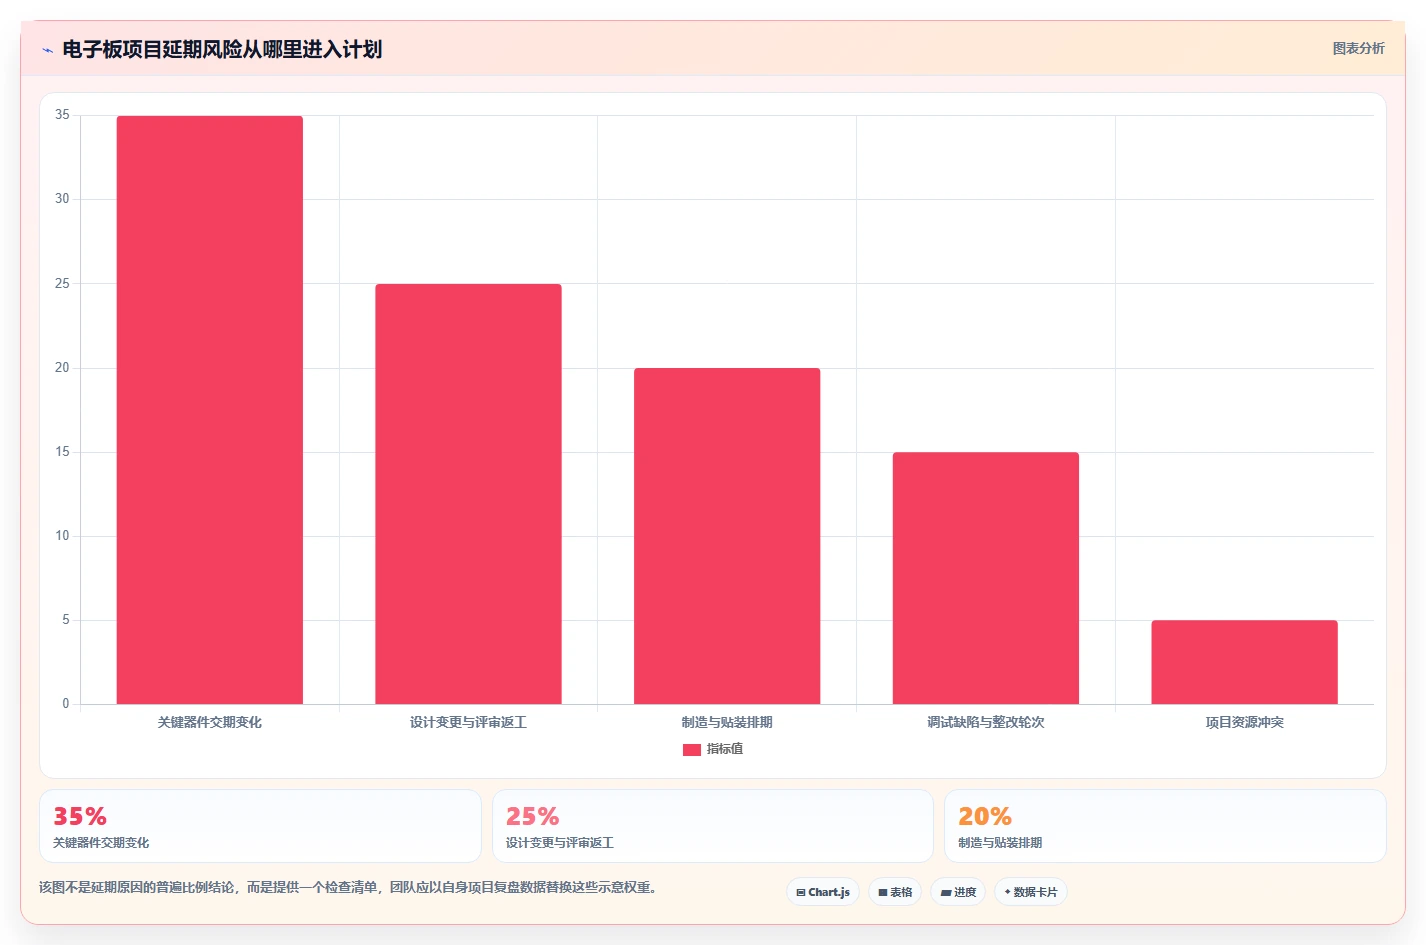Select the 25% 设计变更与评审返工 stat card
This screenshot has width=1426, height=945.
click(712, 826)
